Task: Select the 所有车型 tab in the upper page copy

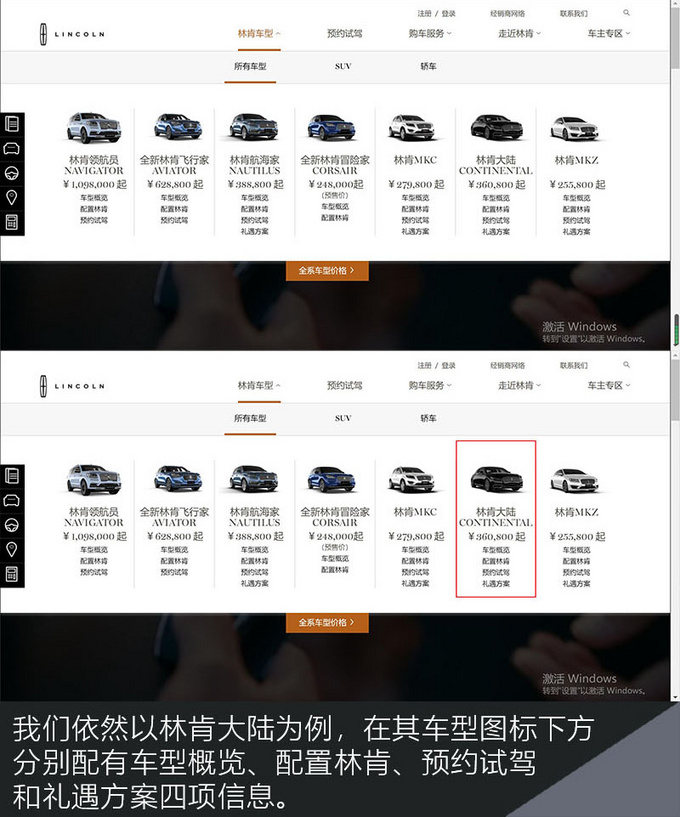Action: 250,66
